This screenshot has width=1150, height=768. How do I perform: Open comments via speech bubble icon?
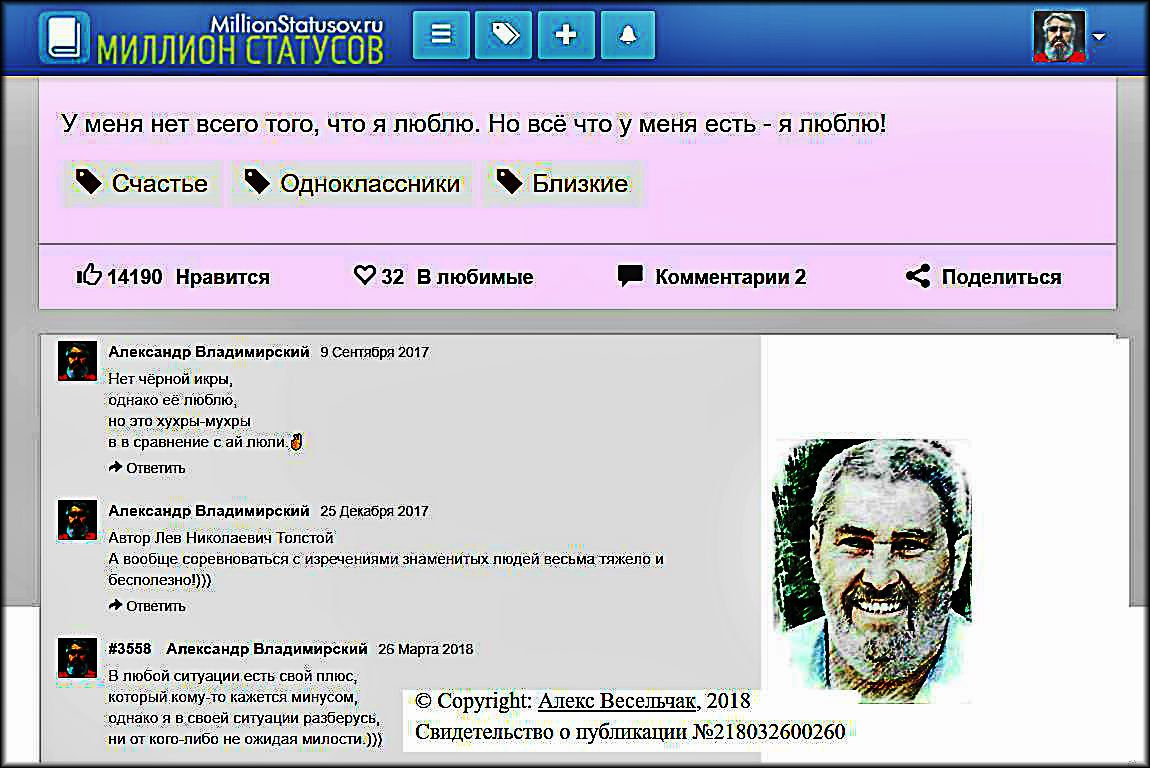click(630, 276)
